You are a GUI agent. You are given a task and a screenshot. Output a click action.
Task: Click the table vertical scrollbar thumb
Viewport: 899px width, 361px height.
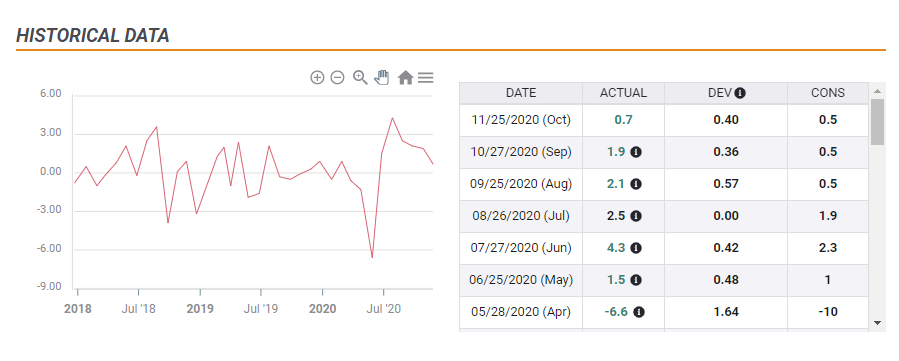click(x=877, y=121)
